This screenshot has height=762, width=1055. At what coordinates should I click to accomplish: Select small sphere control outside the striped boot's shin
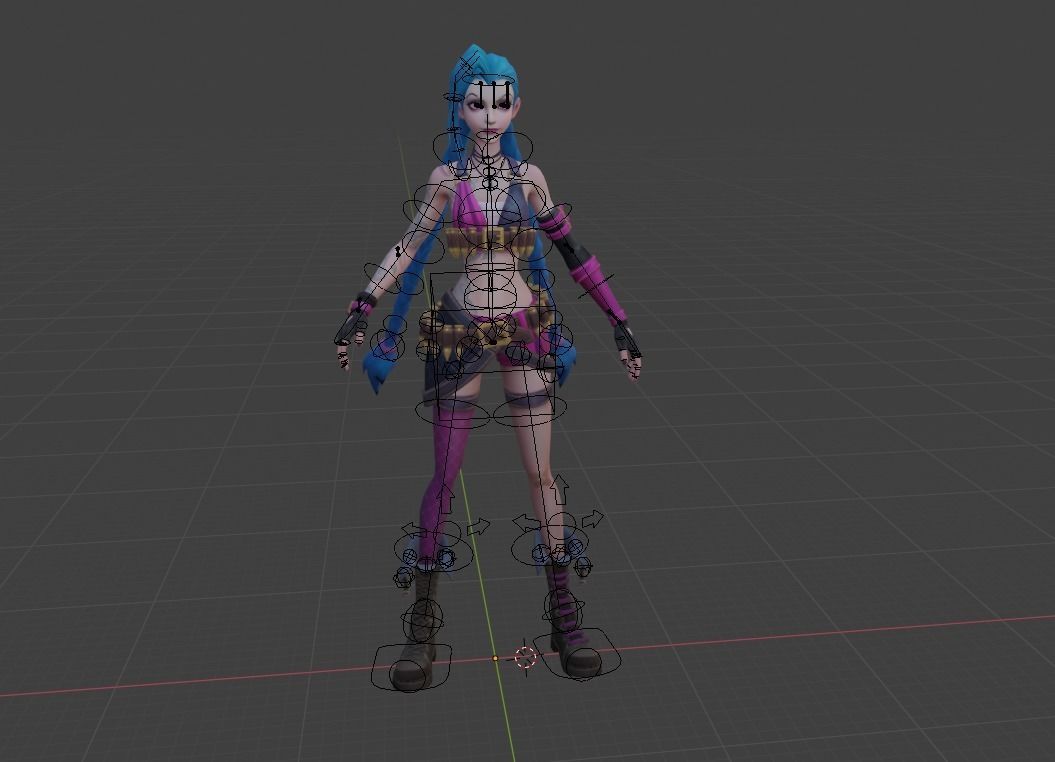tap(583, 565)
